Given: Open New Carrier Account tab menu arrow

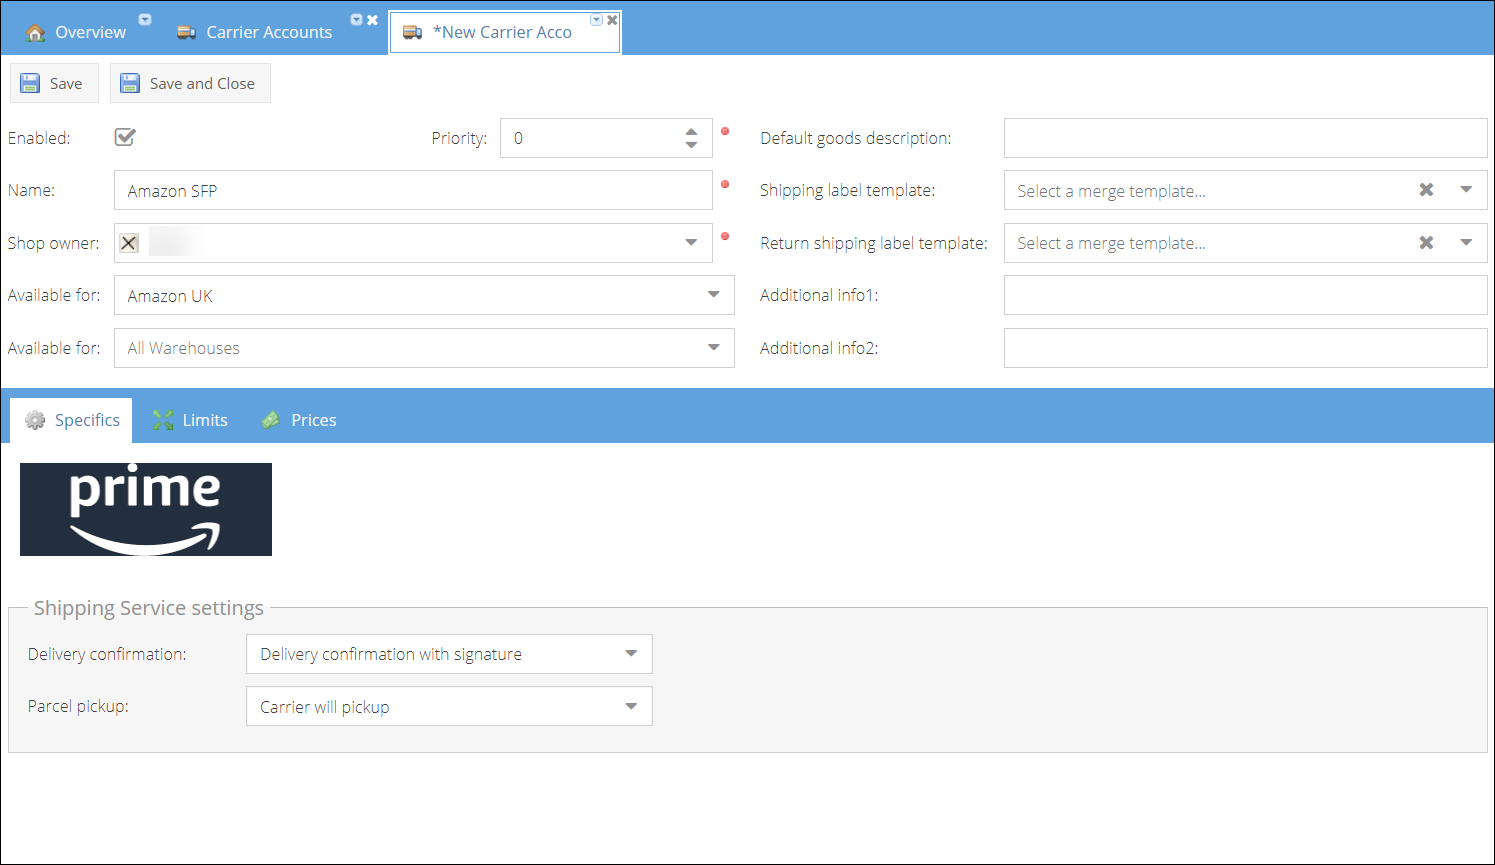Looking at the screenshot, I should 597,20.
